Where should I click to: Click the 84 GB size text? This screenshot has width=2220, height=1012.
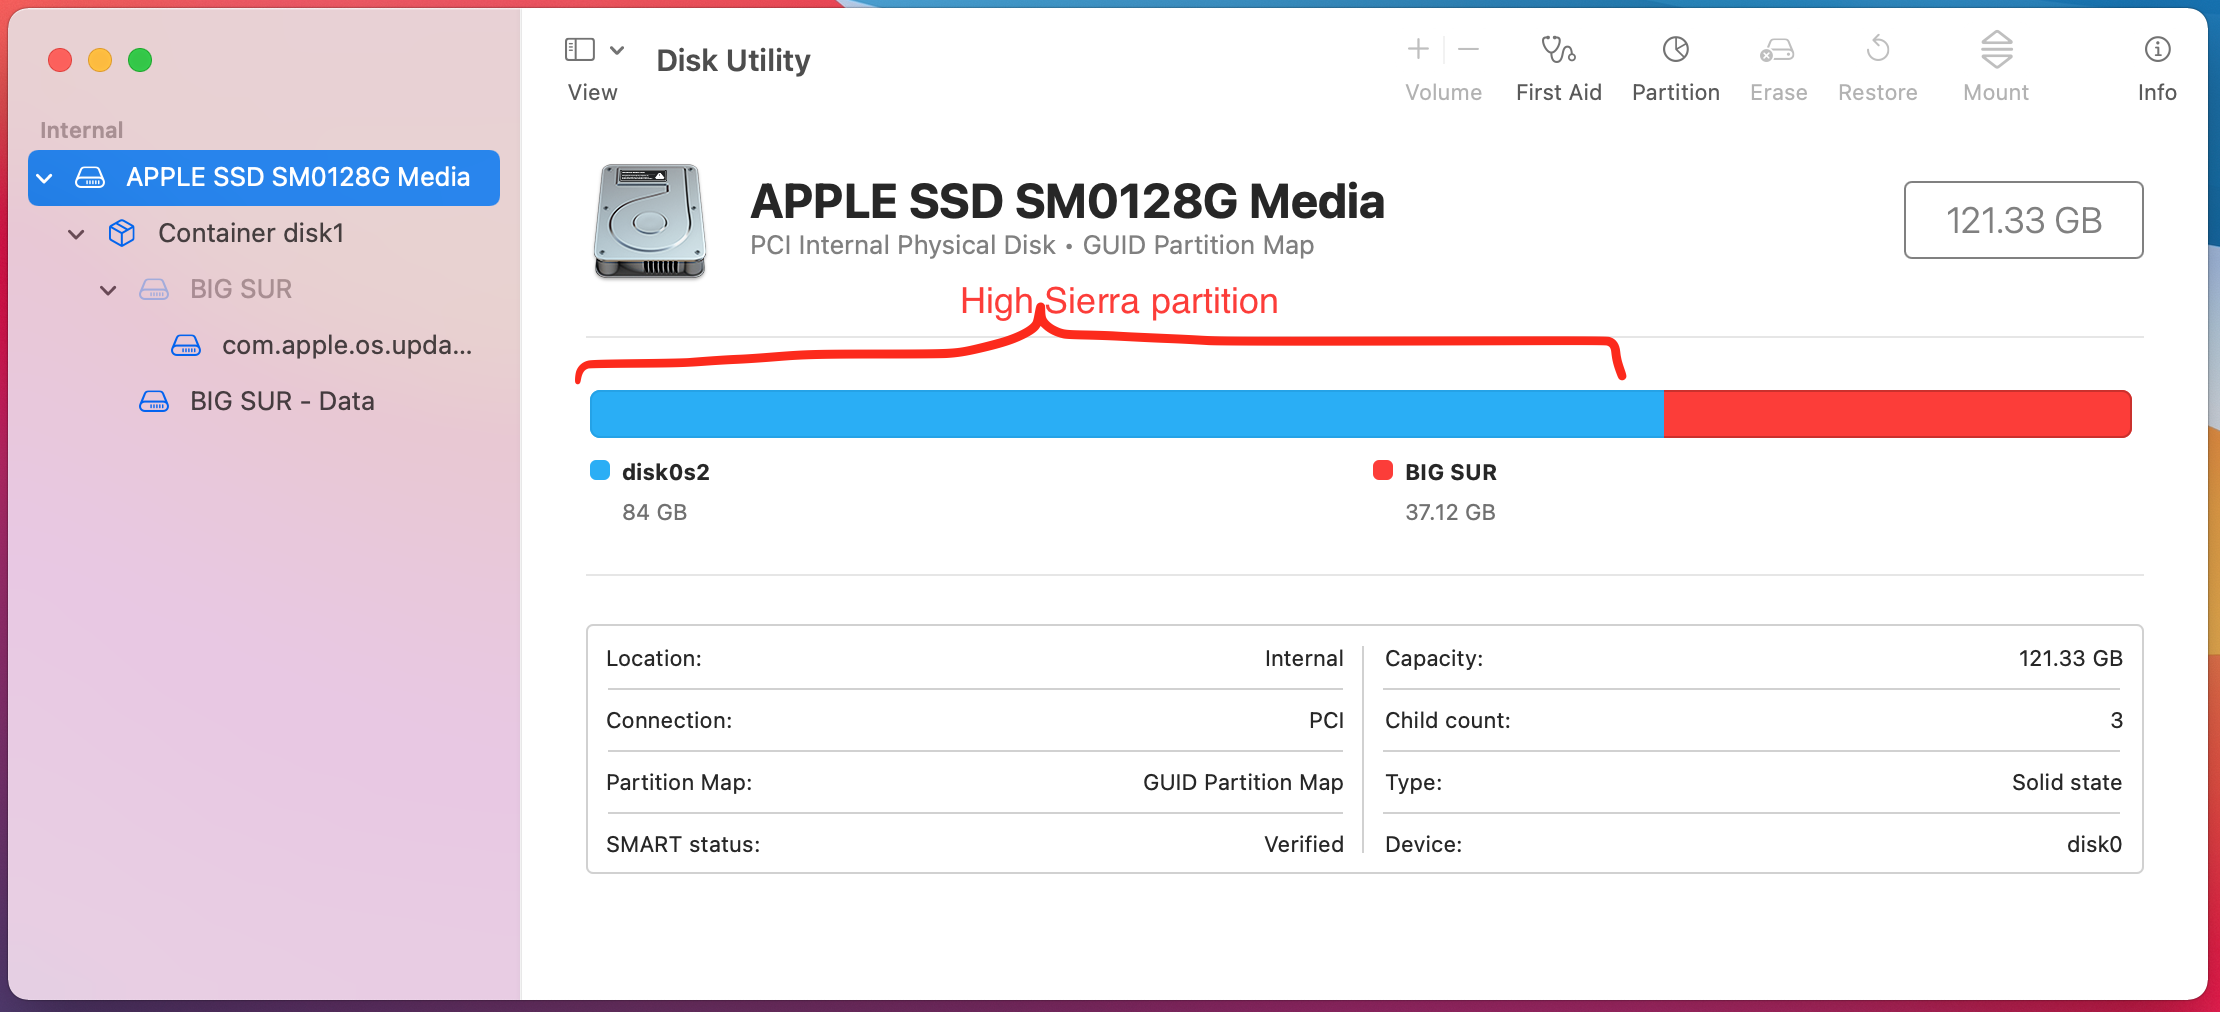coord(655,512)
